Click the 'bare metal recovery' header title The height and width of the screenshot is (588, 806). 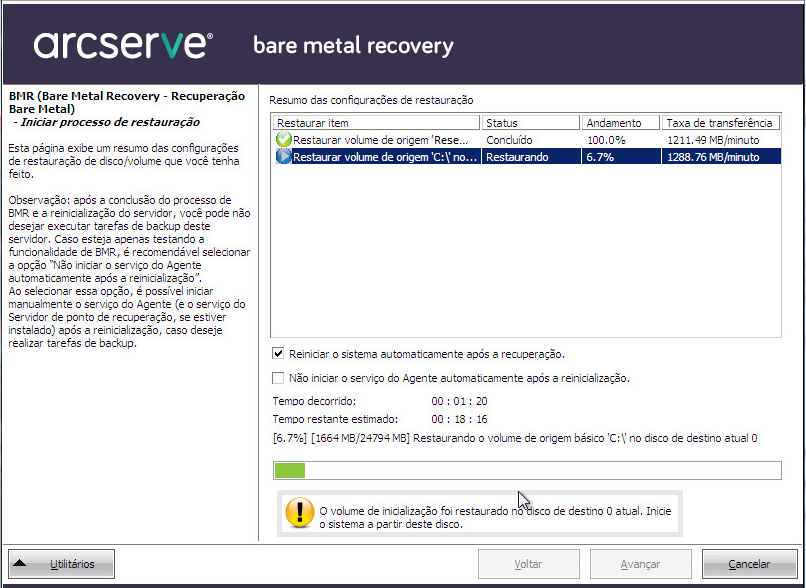[x=354, y=45]
